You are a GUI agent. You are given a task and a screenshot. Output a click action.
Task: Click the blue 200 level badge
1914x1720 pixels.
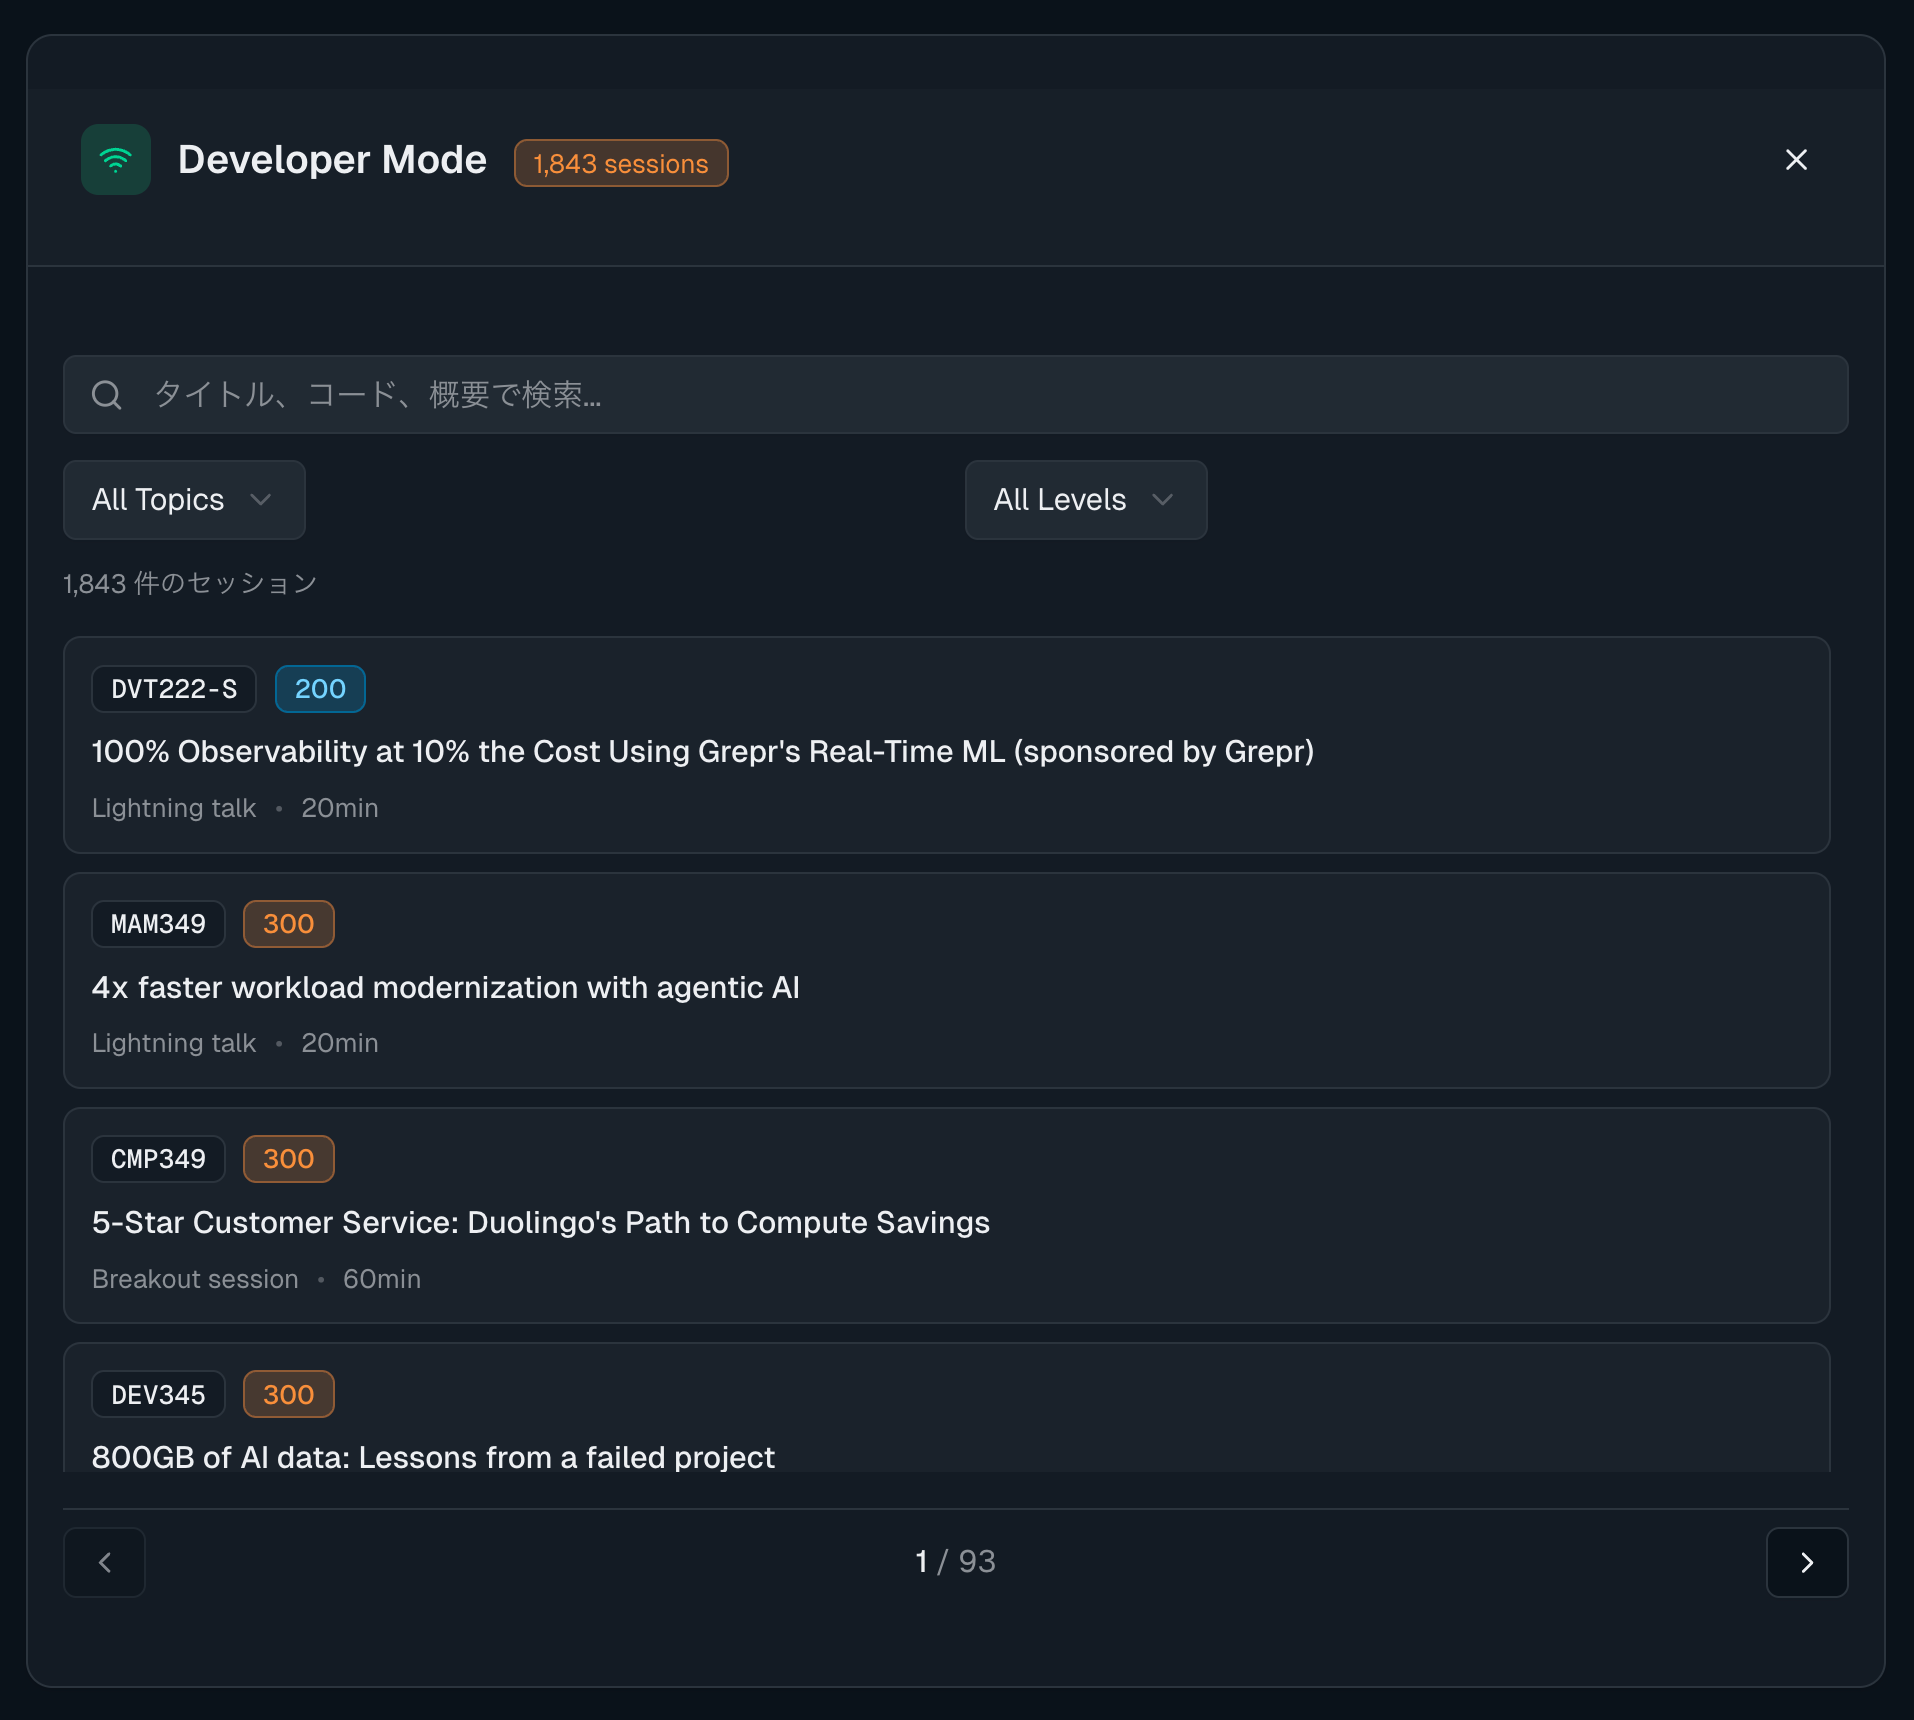[x=320, y=689]
